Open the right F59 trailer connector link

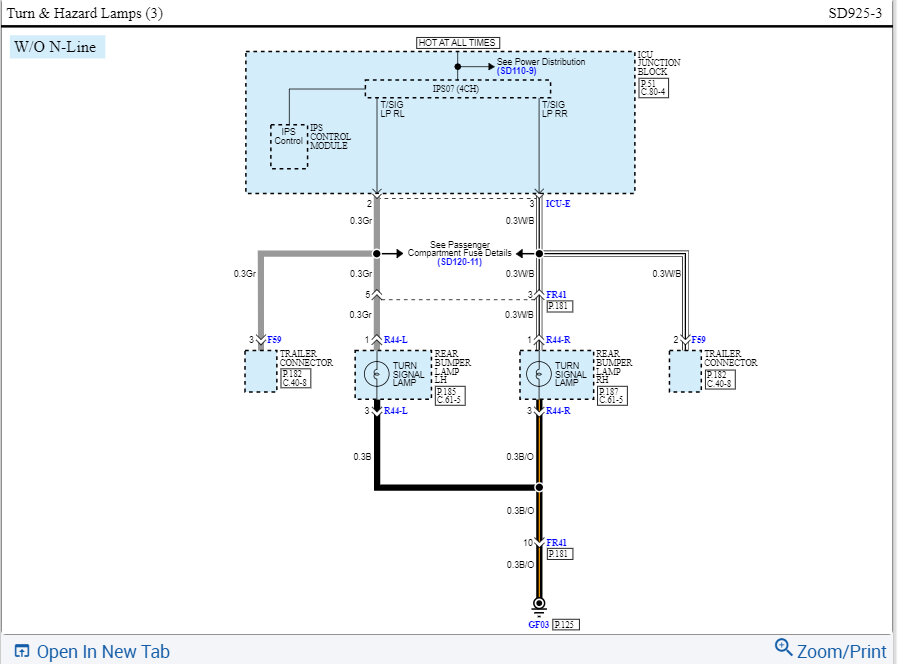[698, 340]
